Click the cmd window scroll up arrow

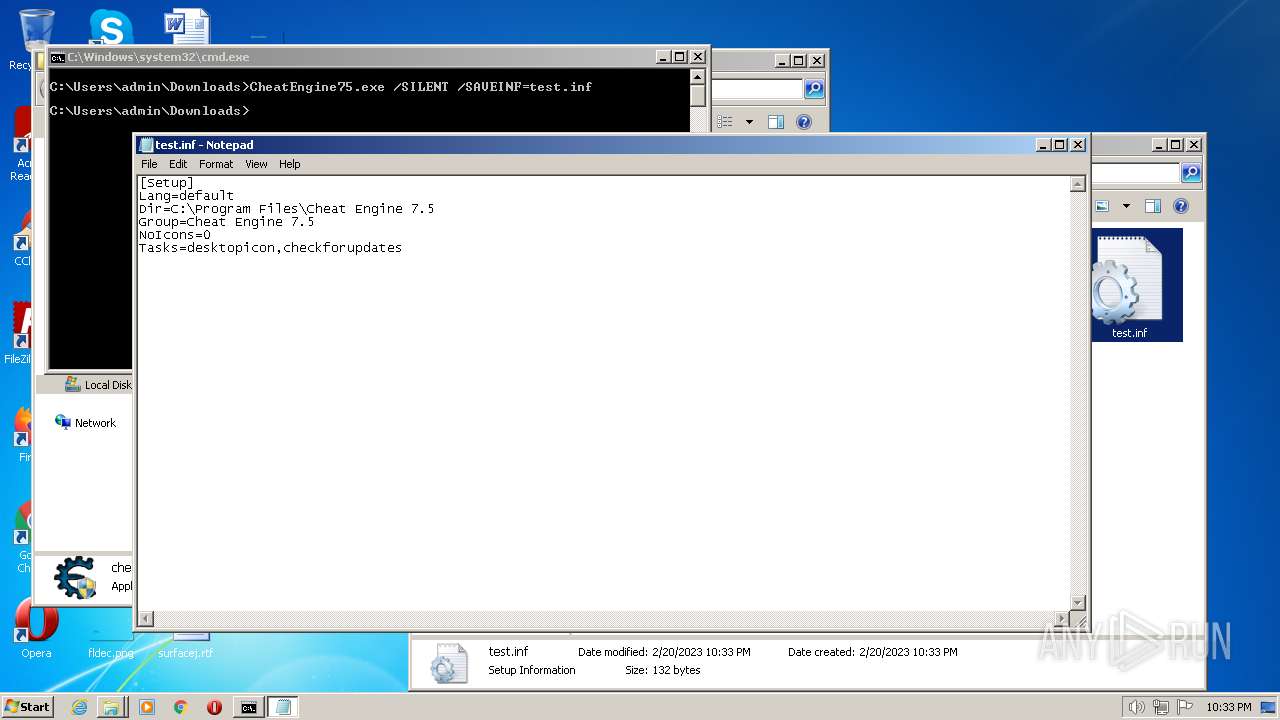coord(698,77)
